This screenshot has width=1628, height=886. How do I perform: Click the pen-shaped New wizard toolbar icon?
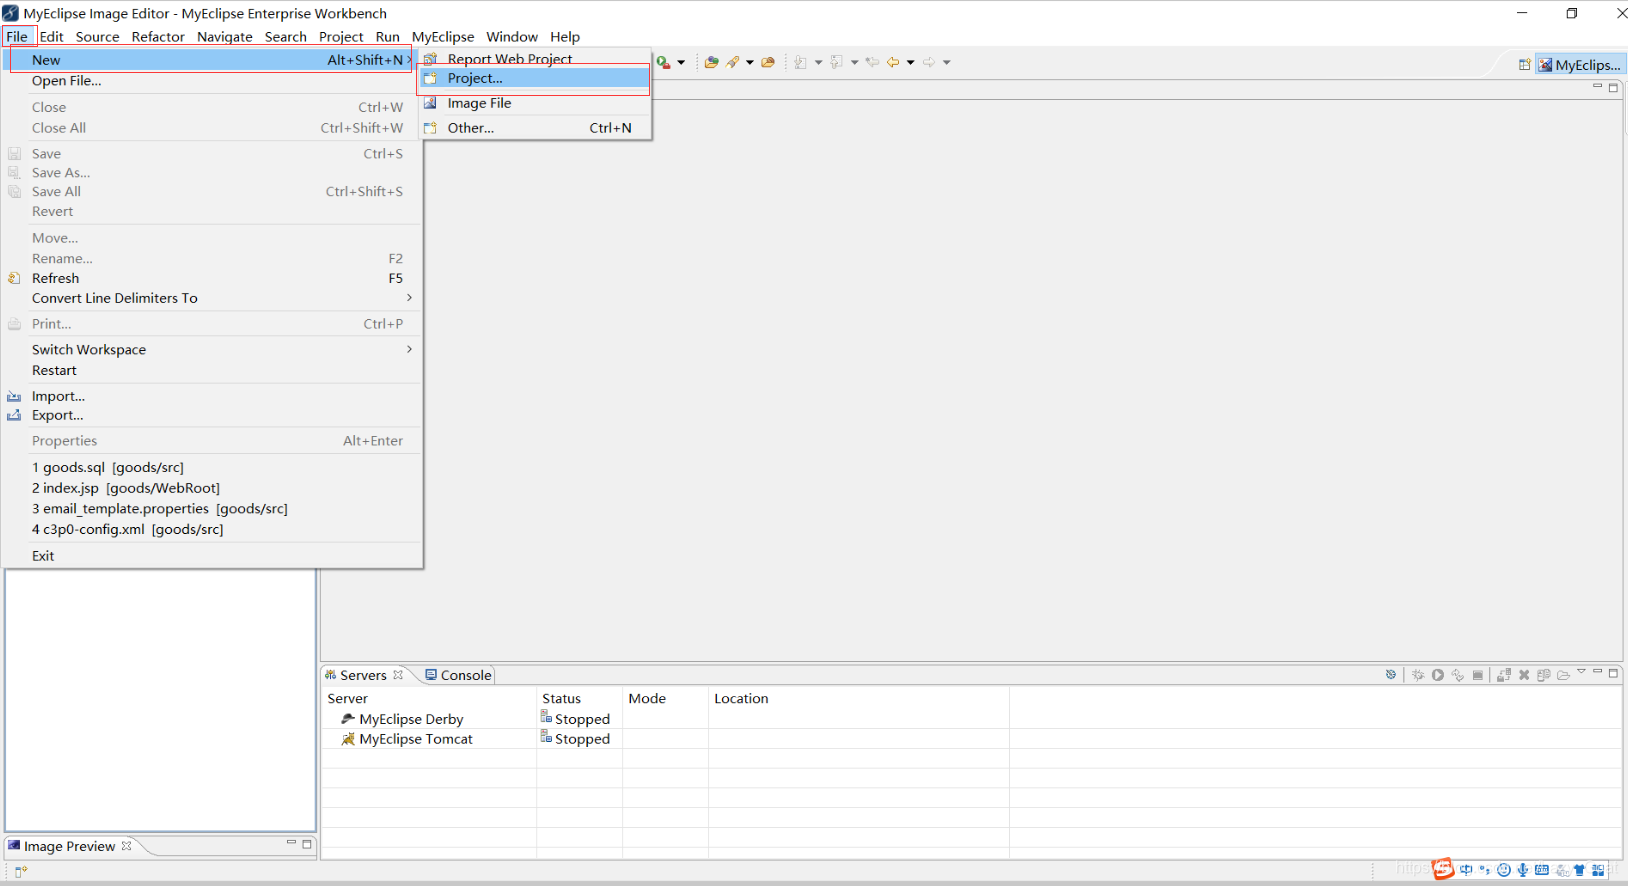[x=733, y=62]
